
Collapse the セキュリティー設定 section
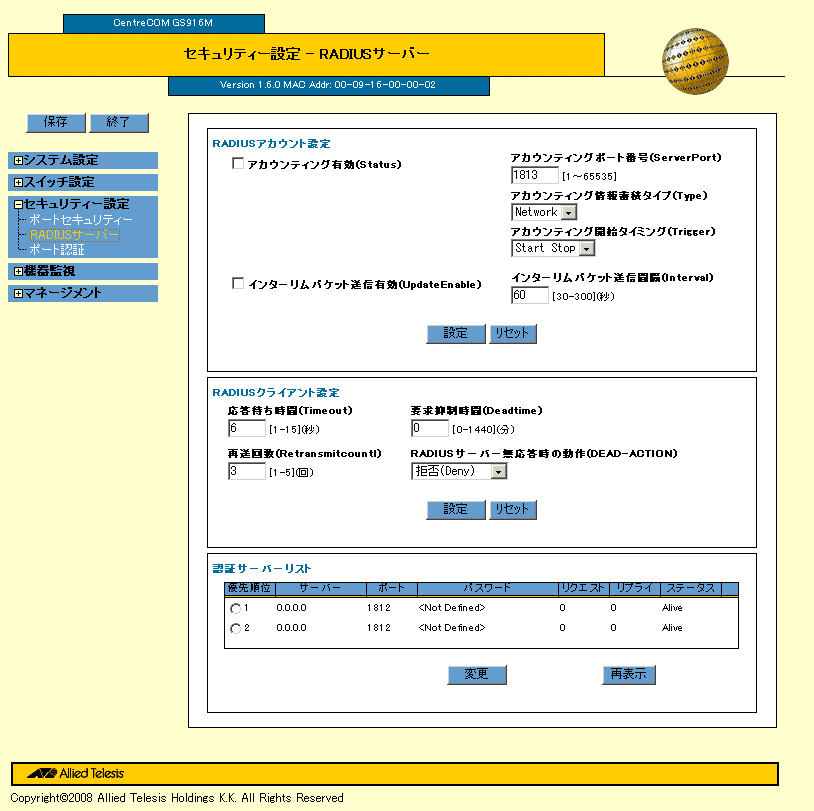pyautogui.click(x=18, y=205)
